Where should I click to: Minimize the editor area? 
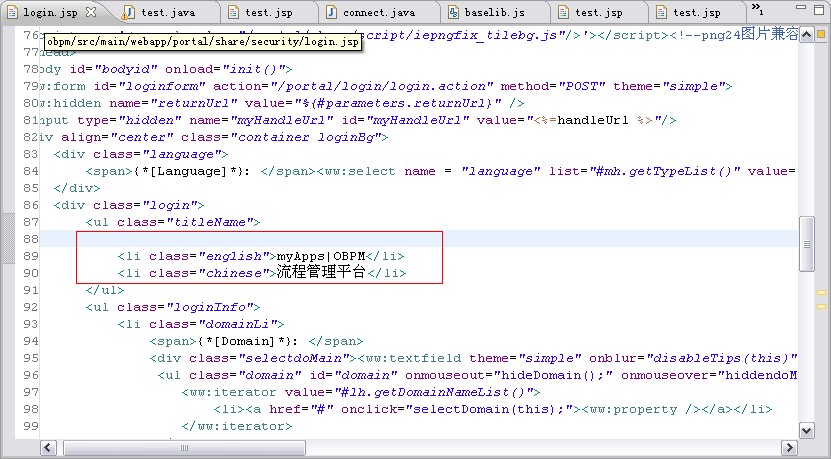(x=801, y=7)
